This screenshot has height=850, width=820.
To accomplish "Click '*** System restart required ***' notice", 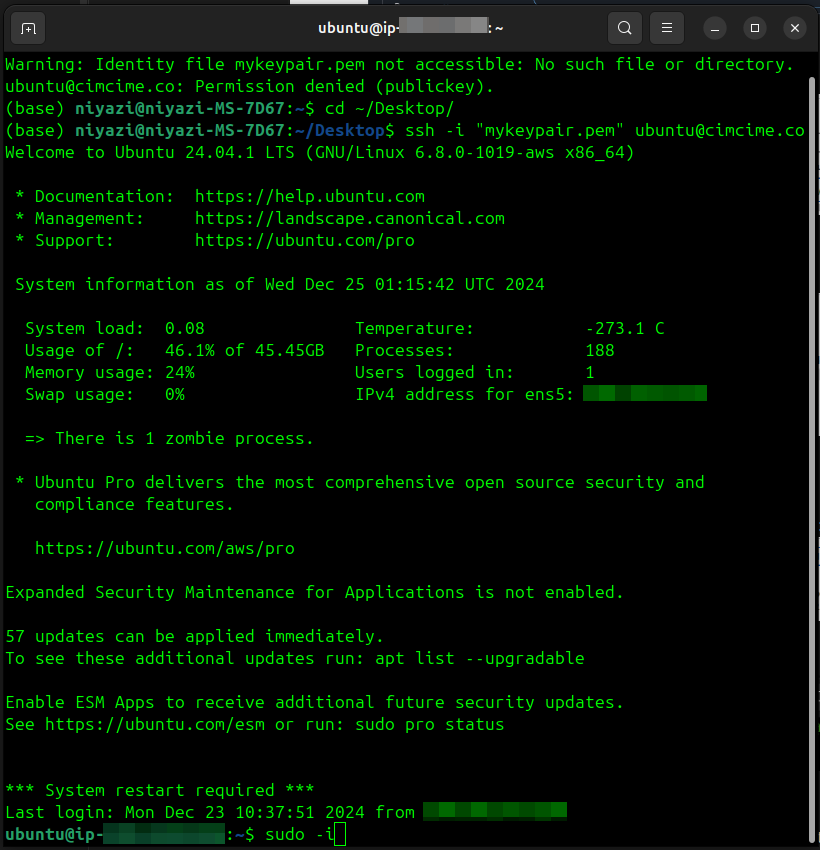I will pos(160,790).
